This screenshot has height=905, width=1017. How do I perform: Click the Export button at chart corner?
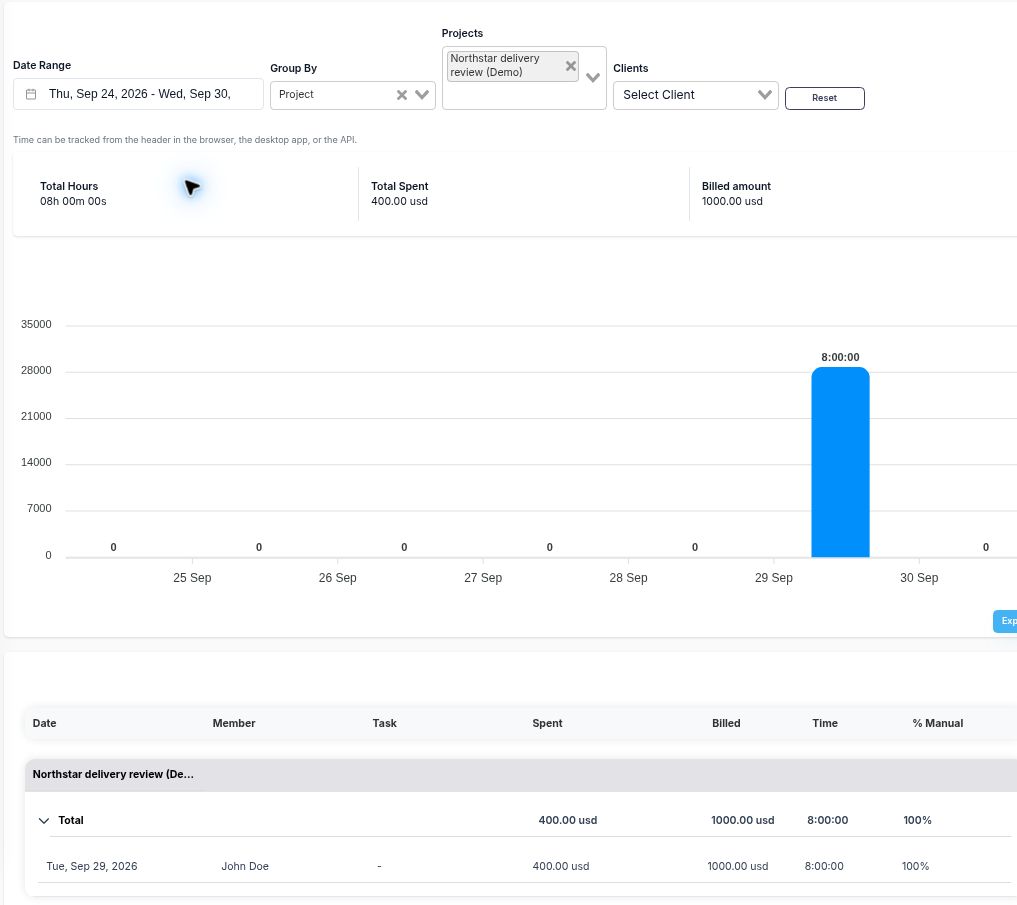tap(1005, 621)
